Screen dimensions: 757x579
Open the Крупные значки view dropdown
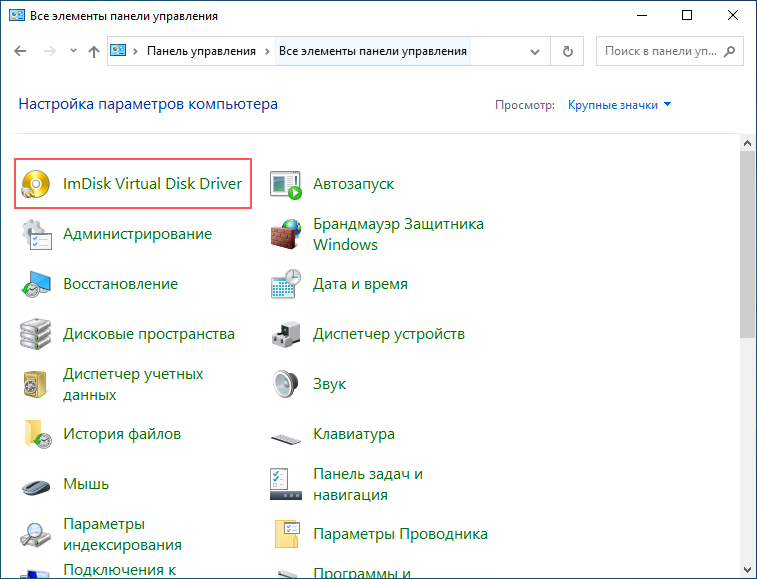pyautogui.click(x=619, y=105)
